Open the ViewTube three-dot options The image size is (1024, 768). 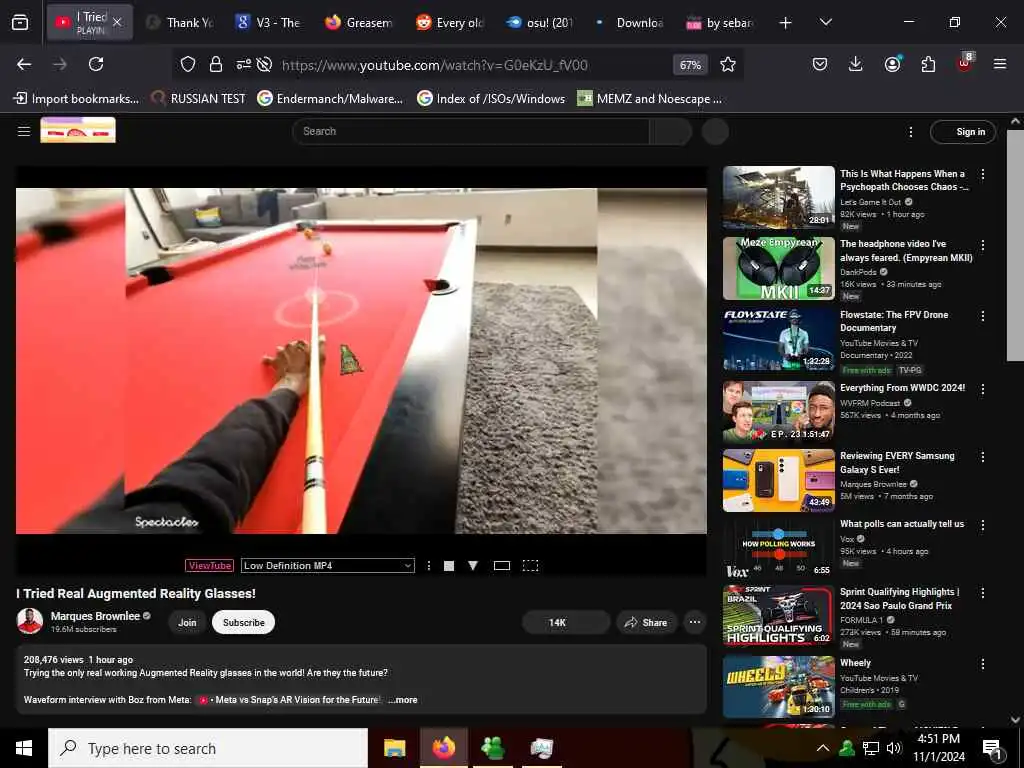coord(428,566)
